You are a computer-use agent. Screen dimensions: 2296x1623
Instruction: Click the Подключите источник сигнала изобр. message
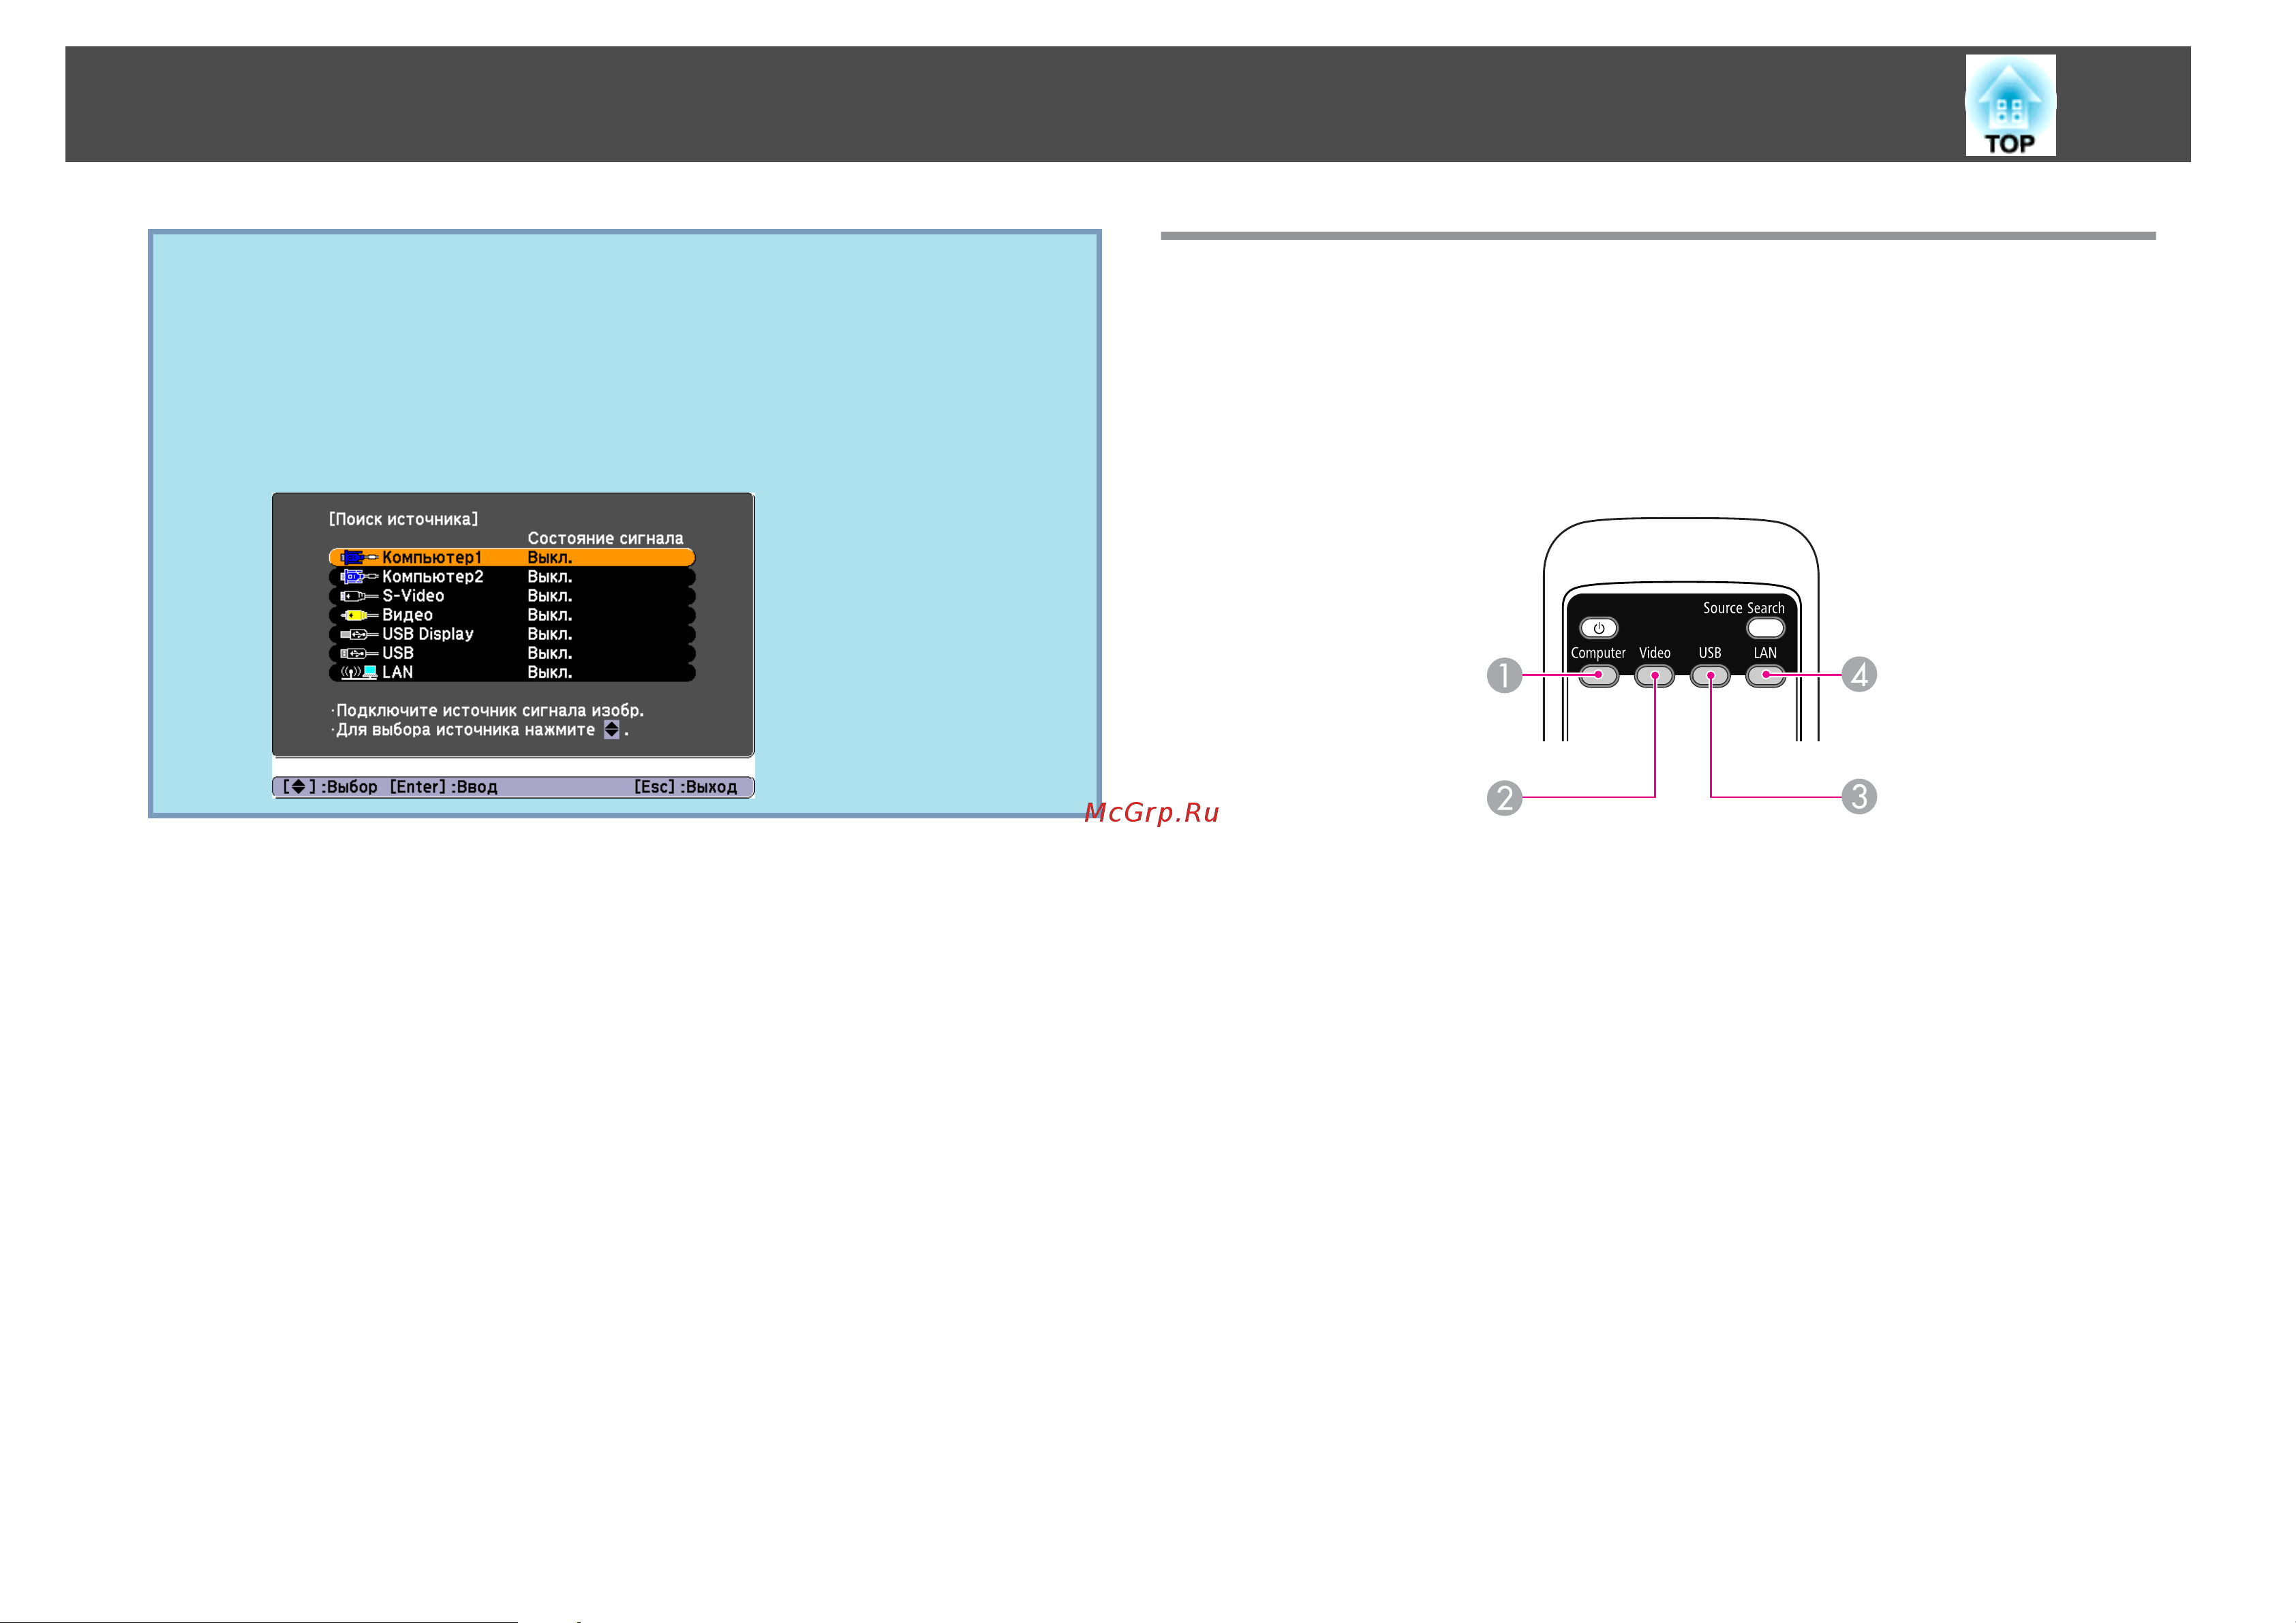pos(487,711)
